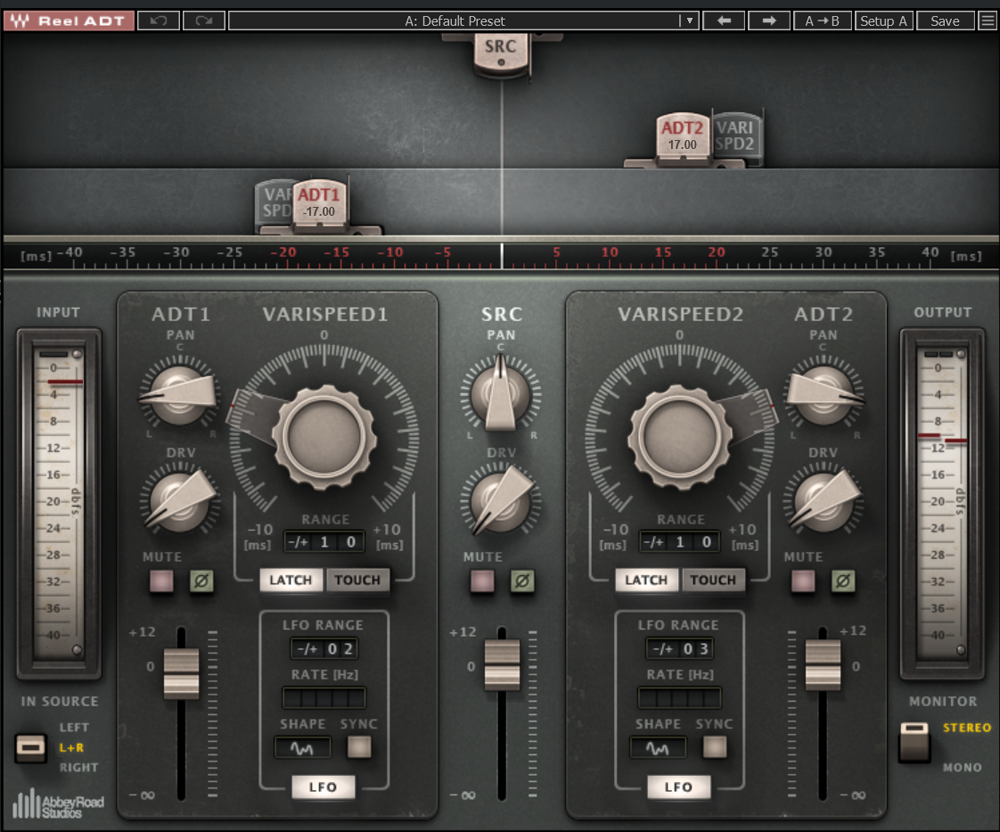Image resolution: width=1000 pixels, height=832 pixels.
Task: Invert phase on ADT1
Action: click(x=202, y=581)
